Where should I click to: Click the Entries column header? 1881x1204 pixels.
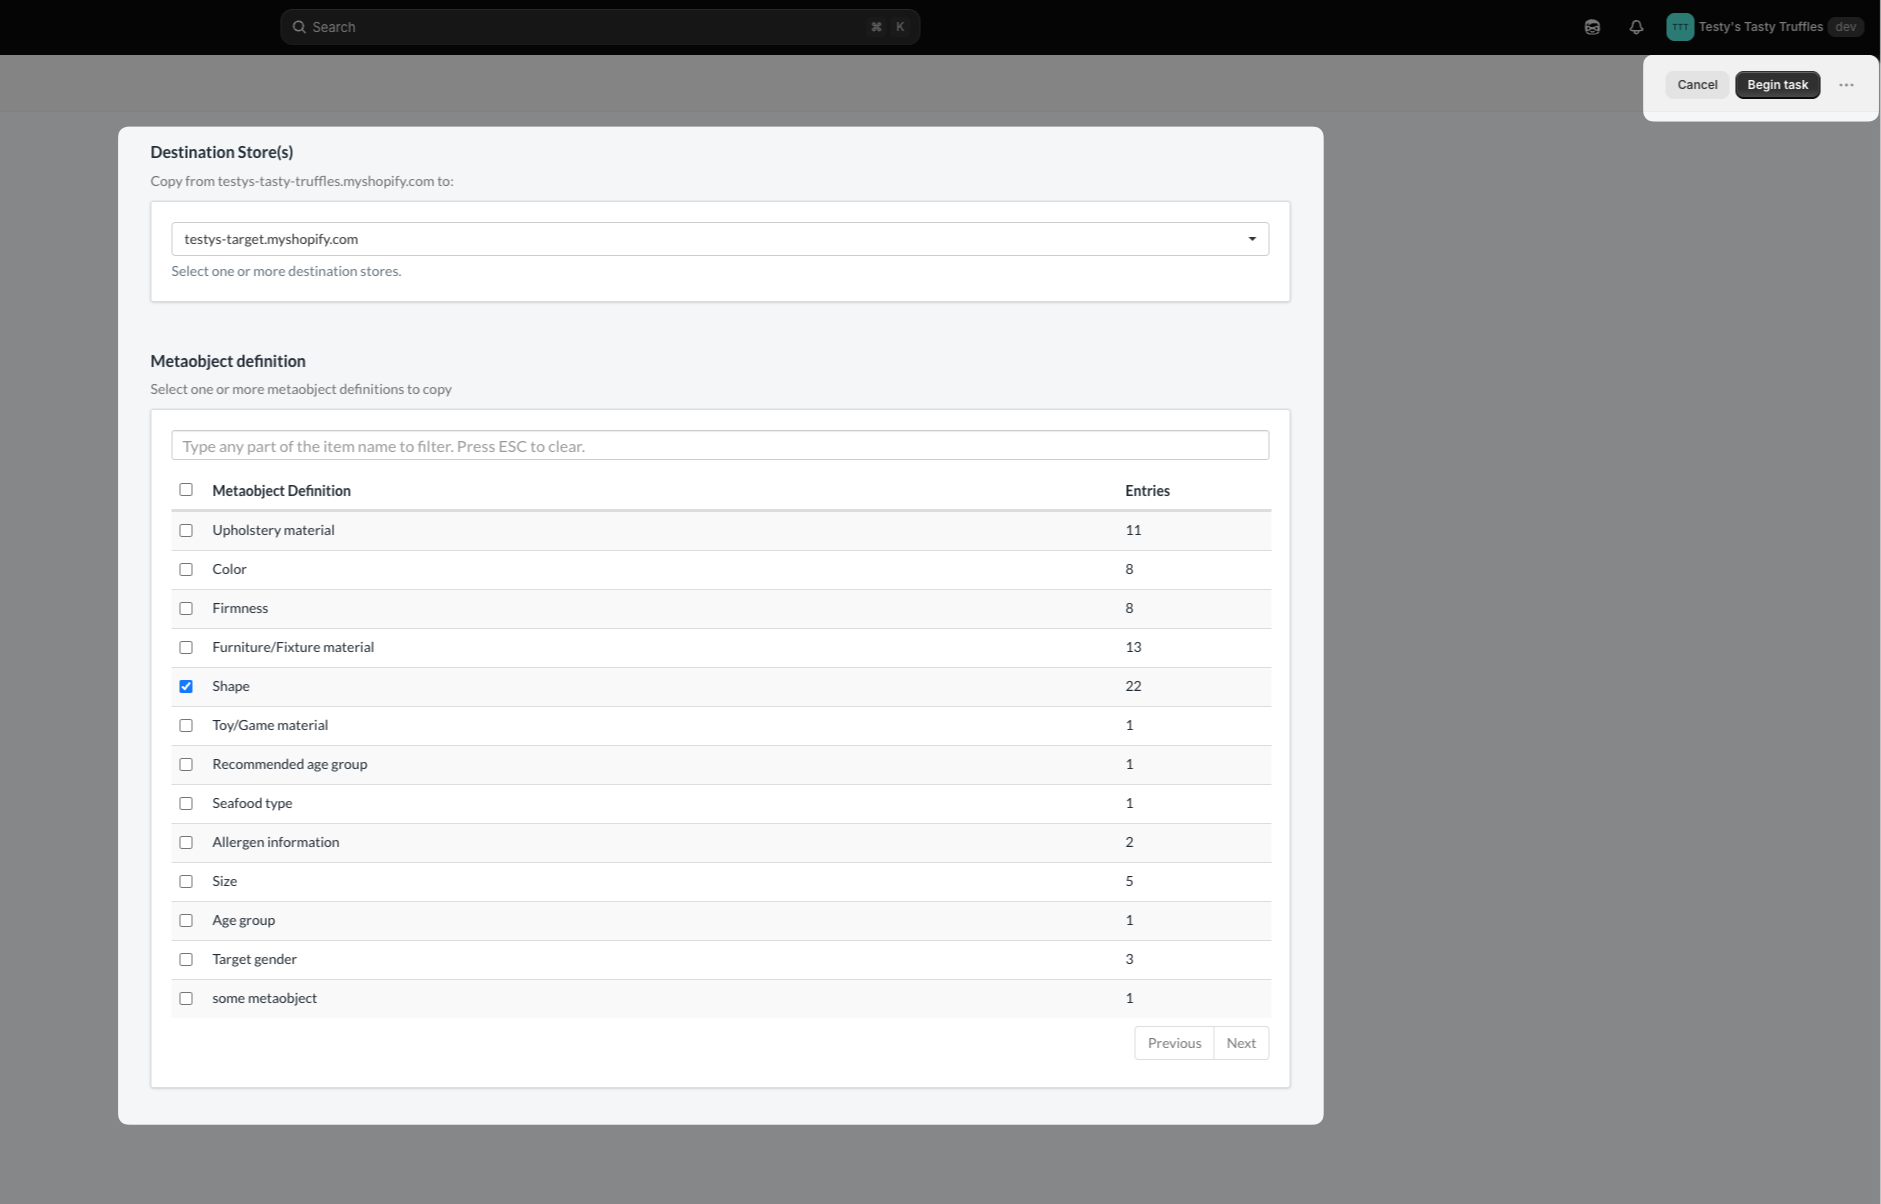(1147, 491)
